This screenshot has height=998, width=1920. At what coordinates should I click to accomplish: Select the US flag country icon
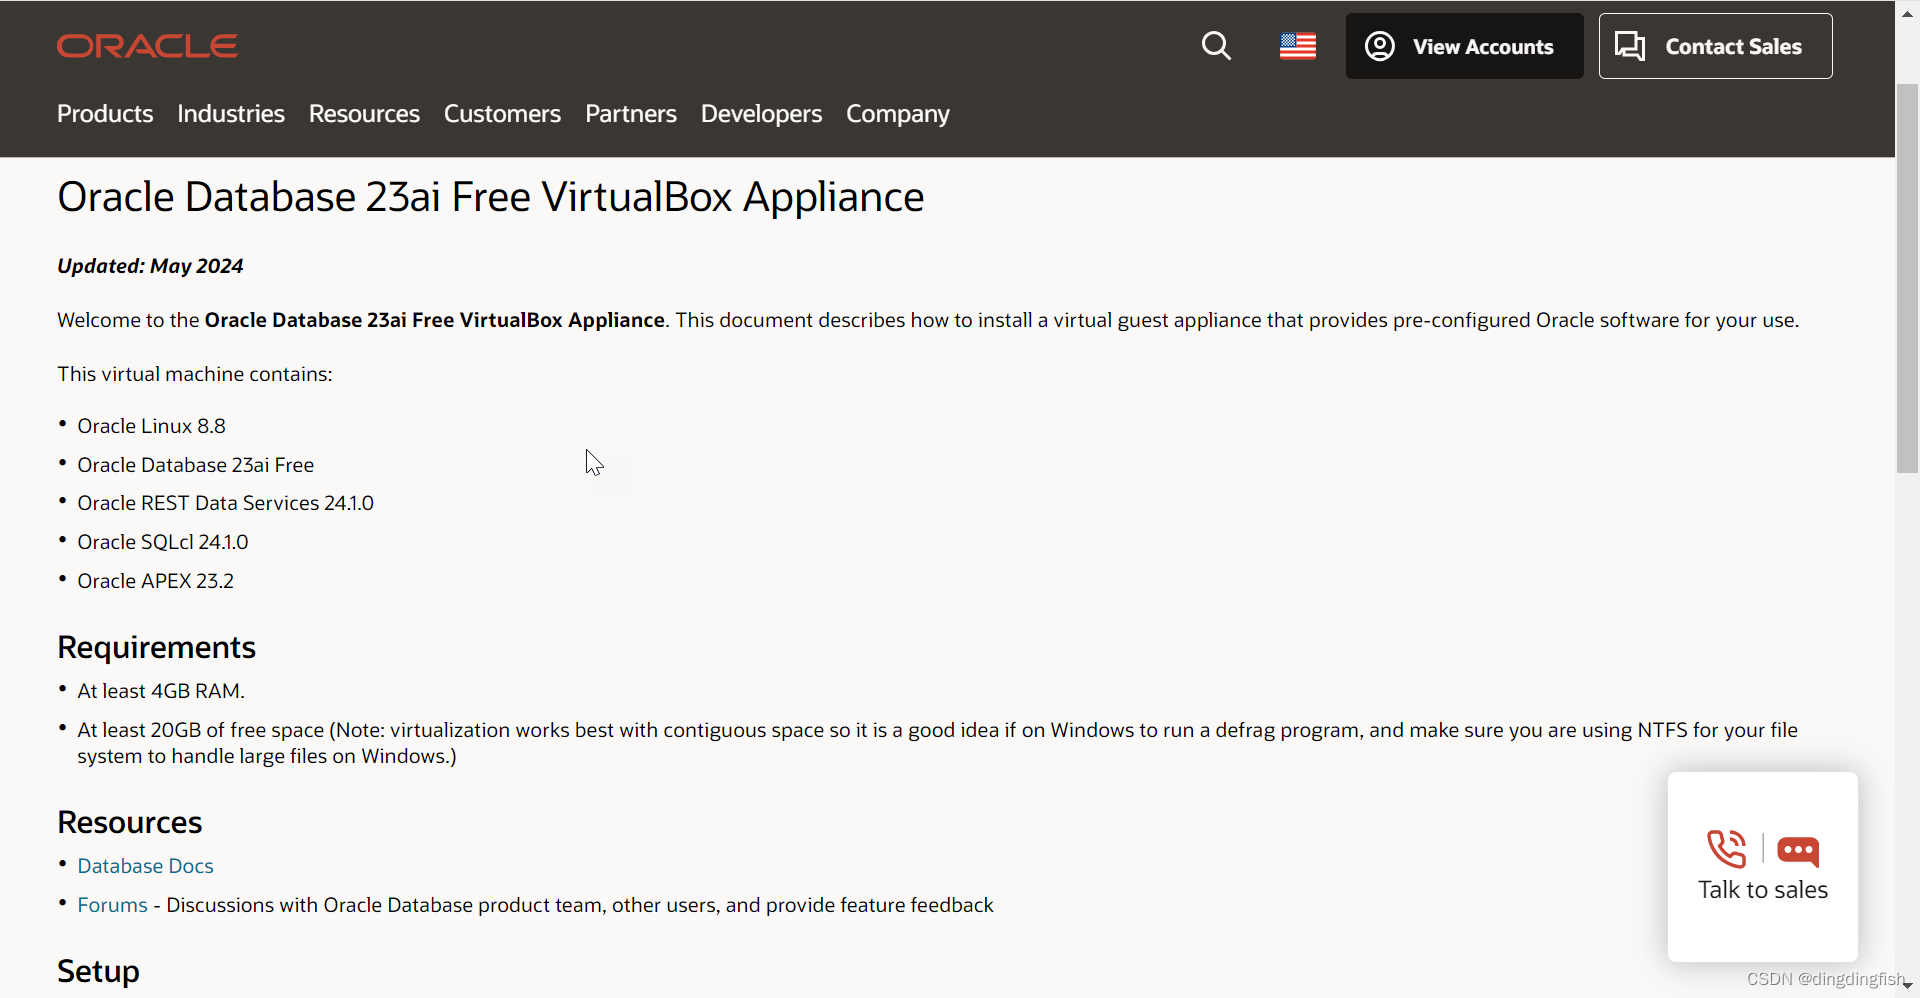point(1298,46)
